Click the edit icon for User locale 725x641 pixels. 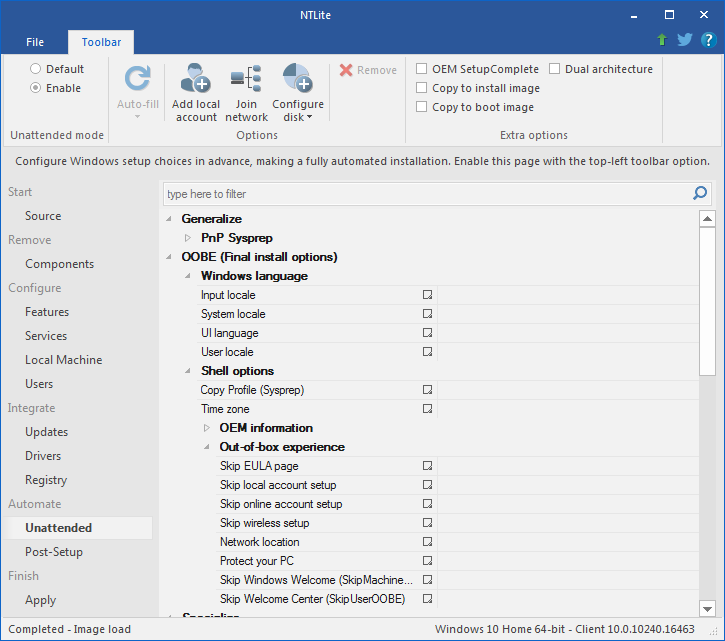coord(427,351)
